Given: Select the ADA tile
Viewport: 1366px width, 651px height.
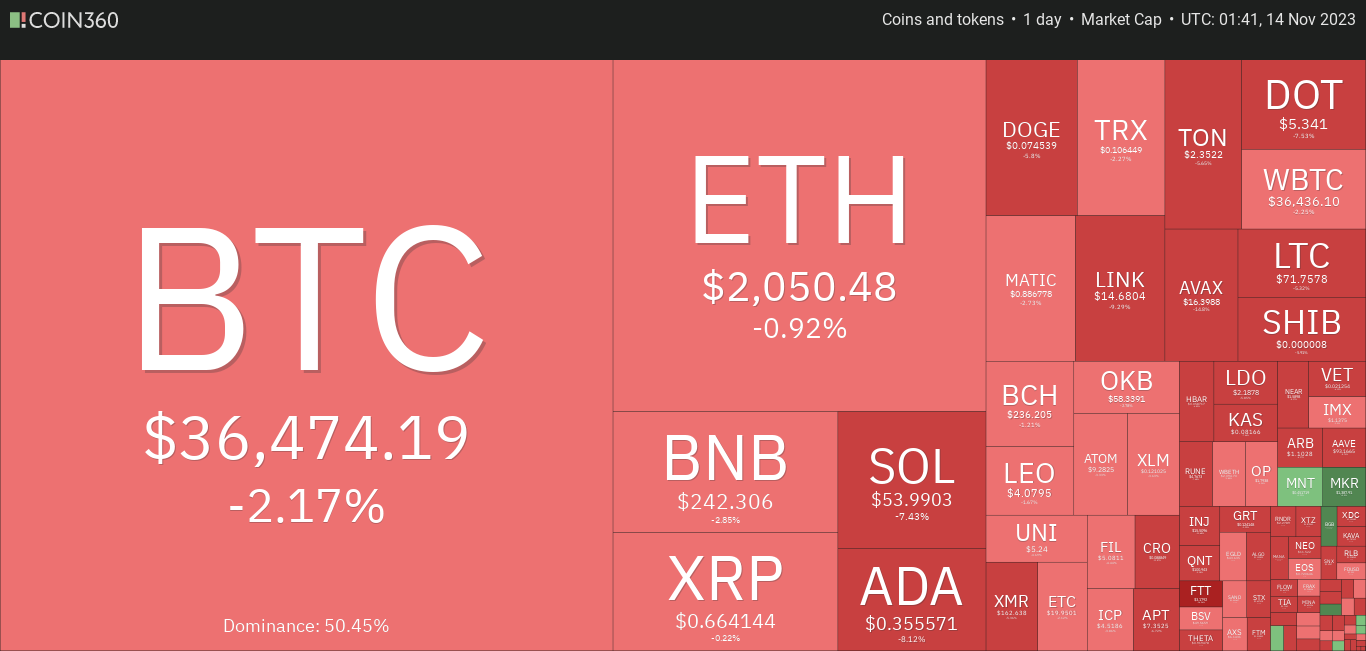Looking at the screenshot, I should [912, 600].
